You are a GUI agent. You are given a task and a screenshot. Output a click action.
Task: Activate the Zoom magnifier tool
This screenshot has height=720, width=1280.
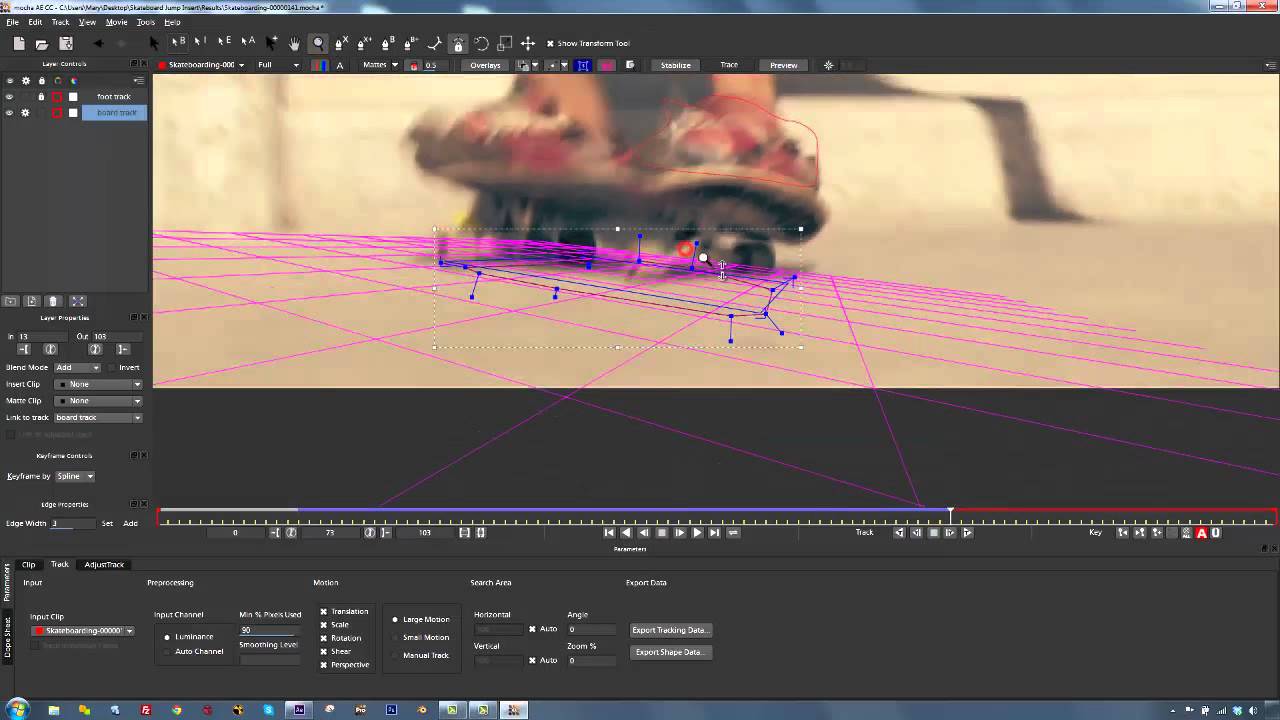318,43
